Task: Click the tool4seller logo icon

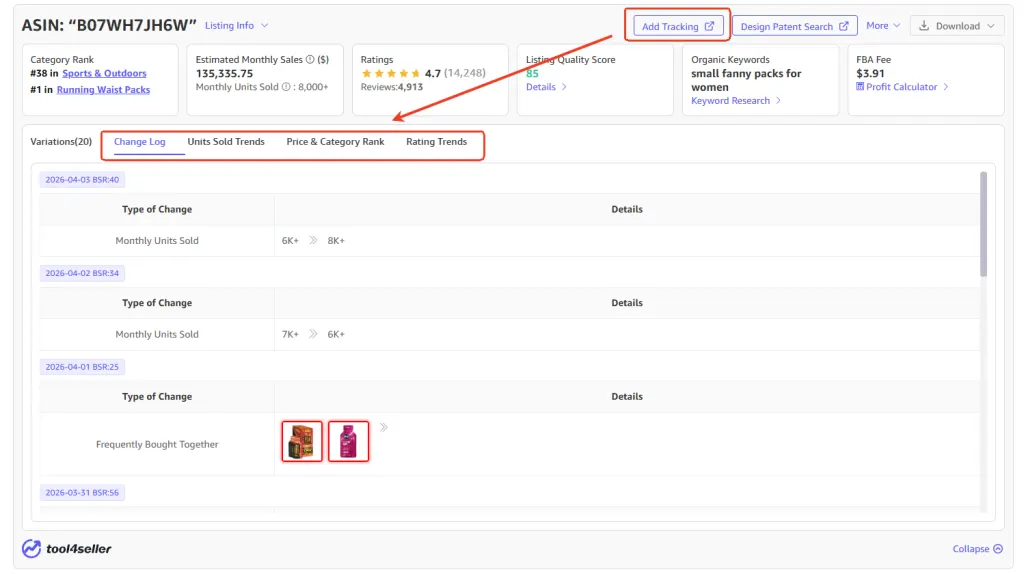Action: coord(31,549)
